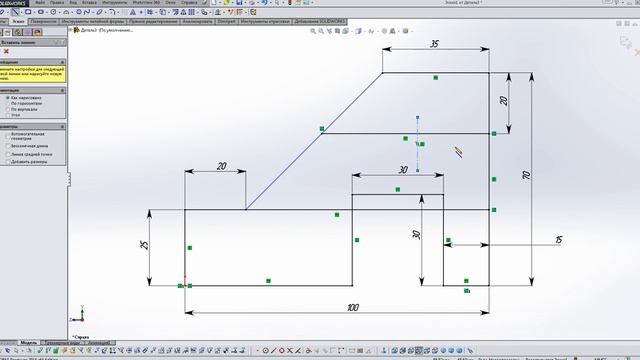Enable 'Добавить размеры' checkbox
640x360 pixels.
tap(8, 162)
